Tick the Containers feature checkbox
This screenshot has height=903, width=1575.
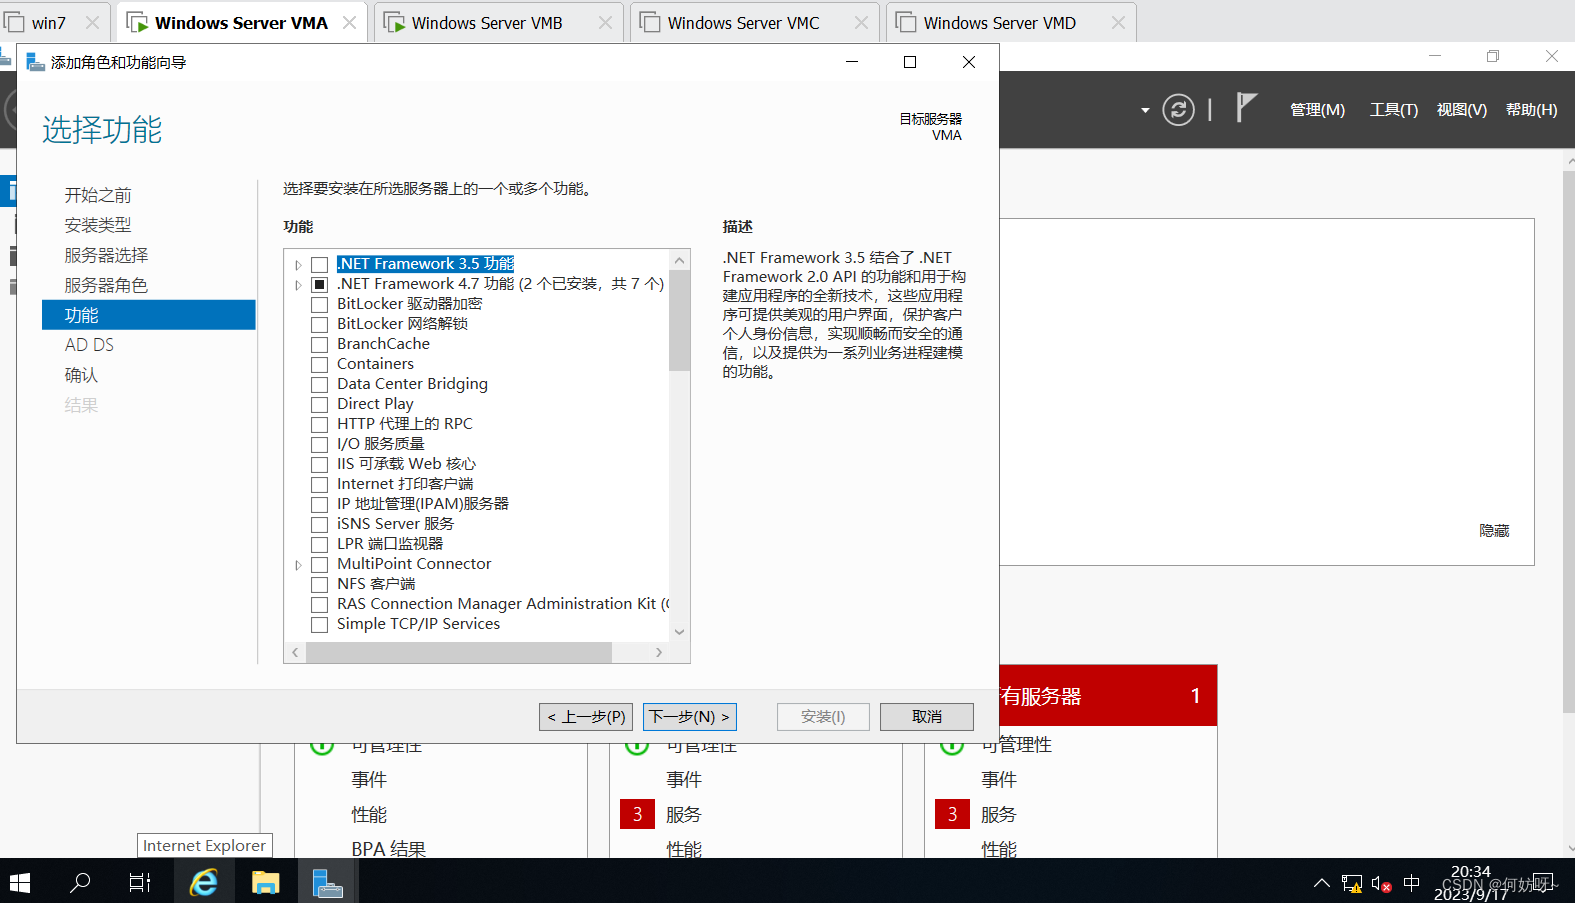point(320,365)
